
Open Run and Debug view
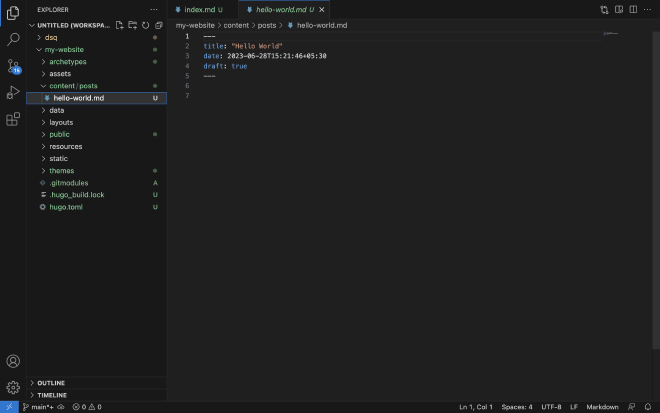pyautogui.click(x=13, y=93)
